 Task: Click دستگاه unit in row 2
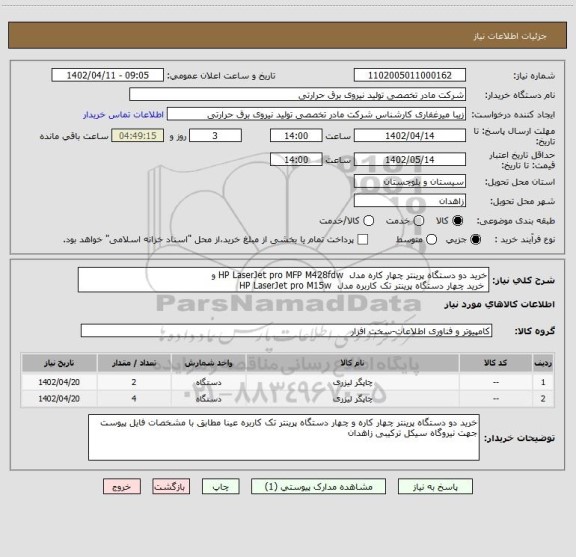(208, 398)
